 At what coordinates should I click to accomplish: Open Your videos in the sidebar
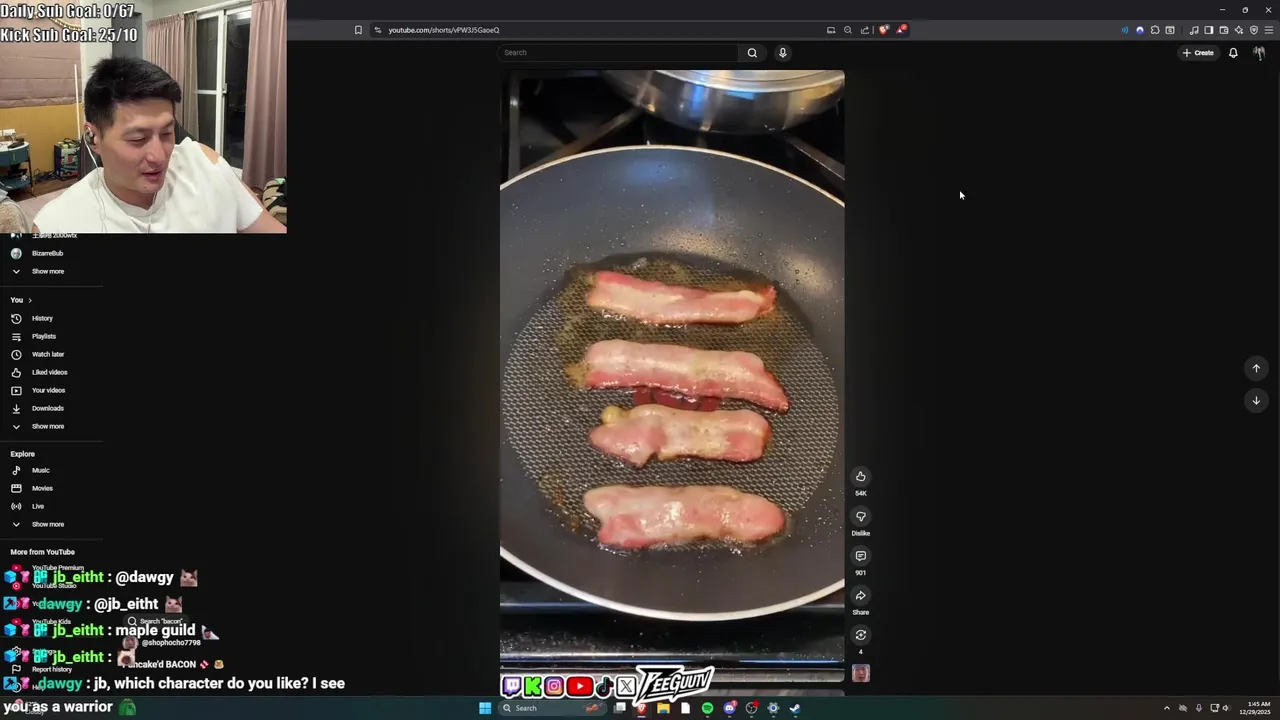pos(50,390)
